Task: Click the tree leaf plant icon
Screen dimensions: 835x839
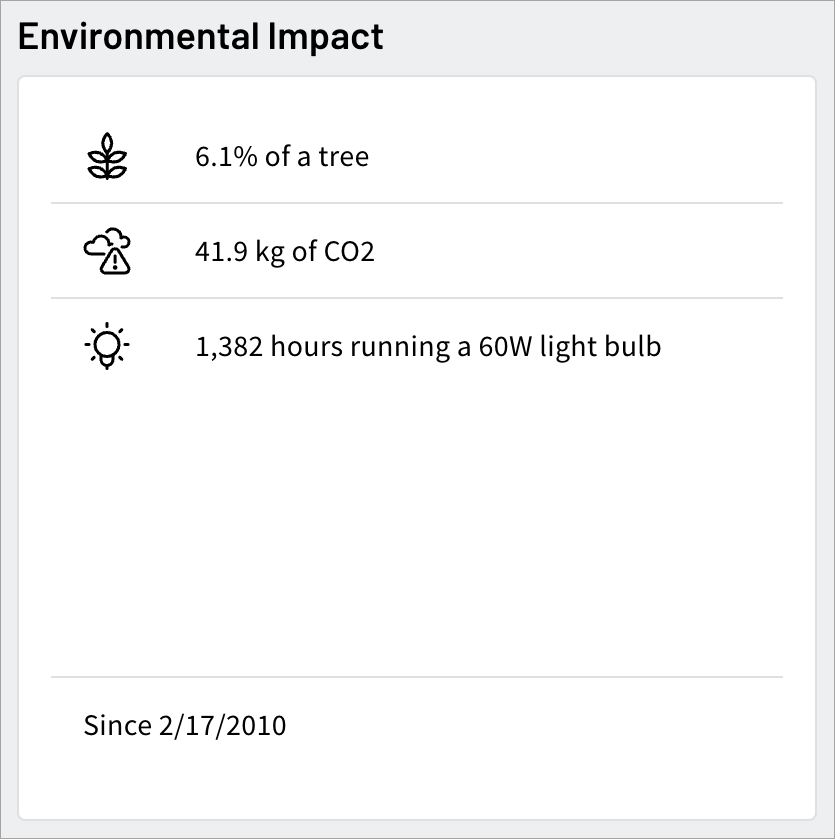Action: (107, 156)
